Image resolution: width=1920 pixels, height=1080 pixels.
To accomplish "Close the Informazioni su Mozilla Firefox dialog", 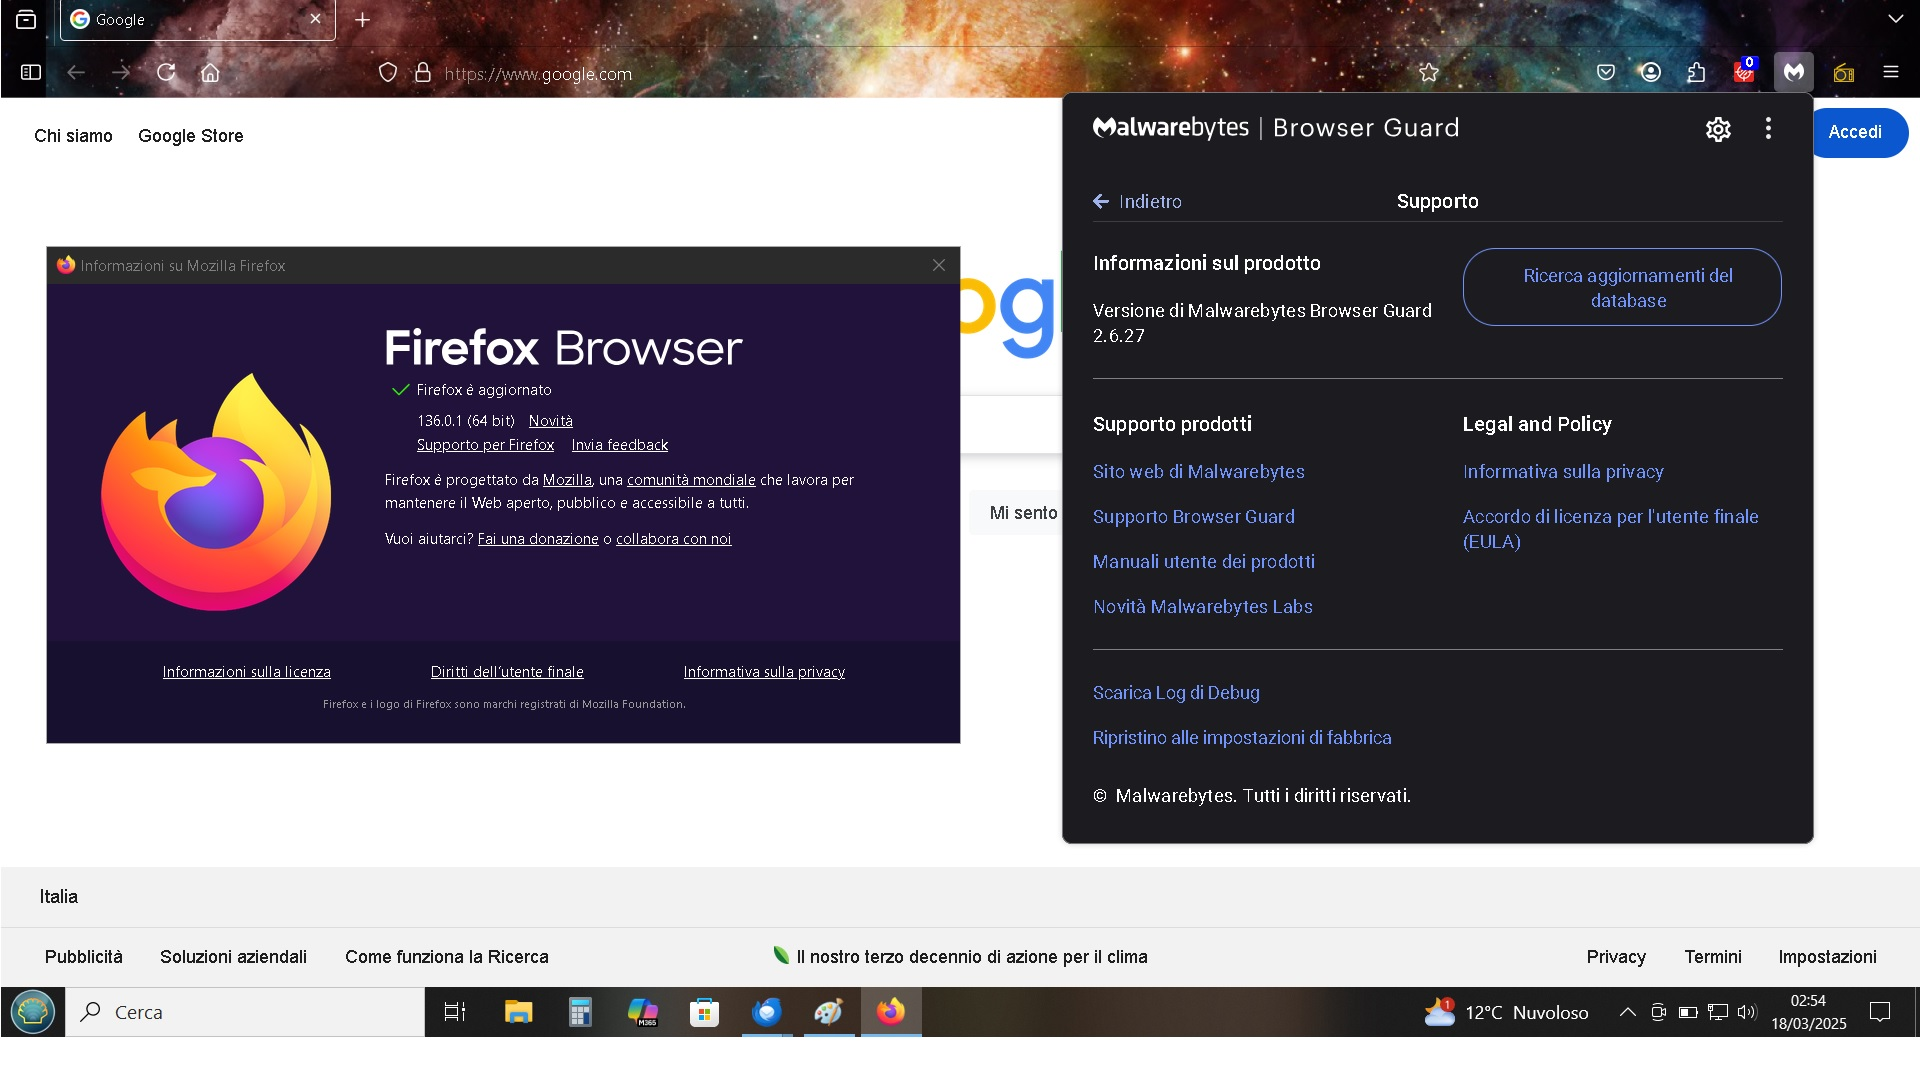I will coord(938,265).
